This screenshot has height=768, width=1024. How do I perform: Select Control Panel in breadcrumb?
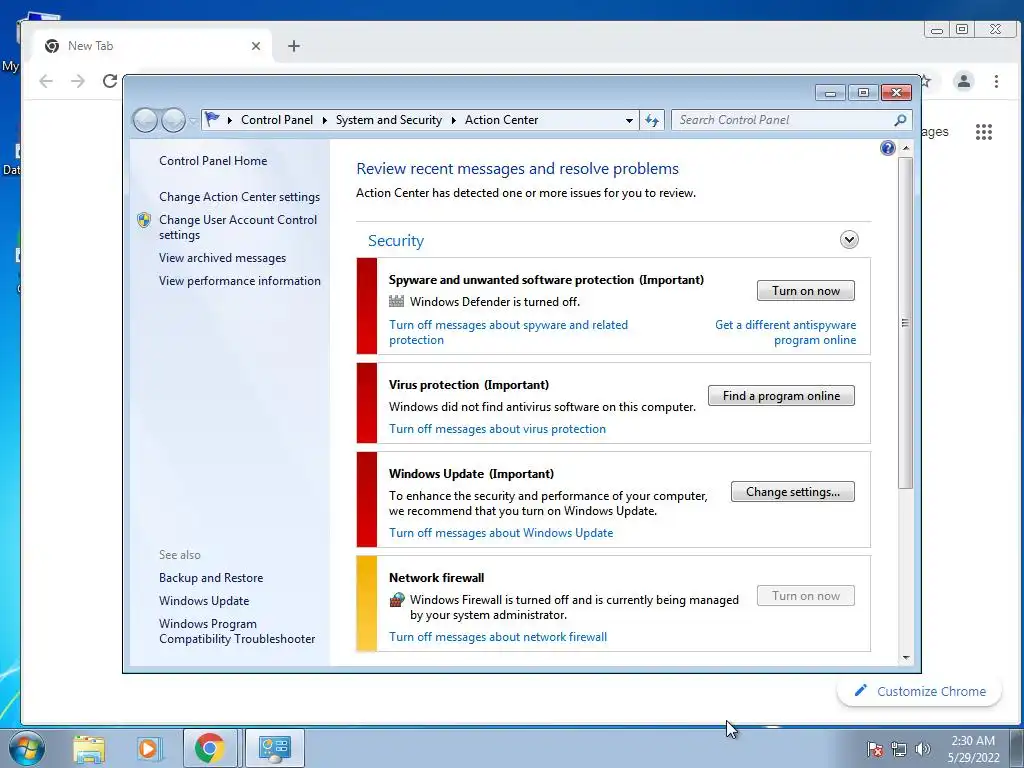(x=277, y=120)
